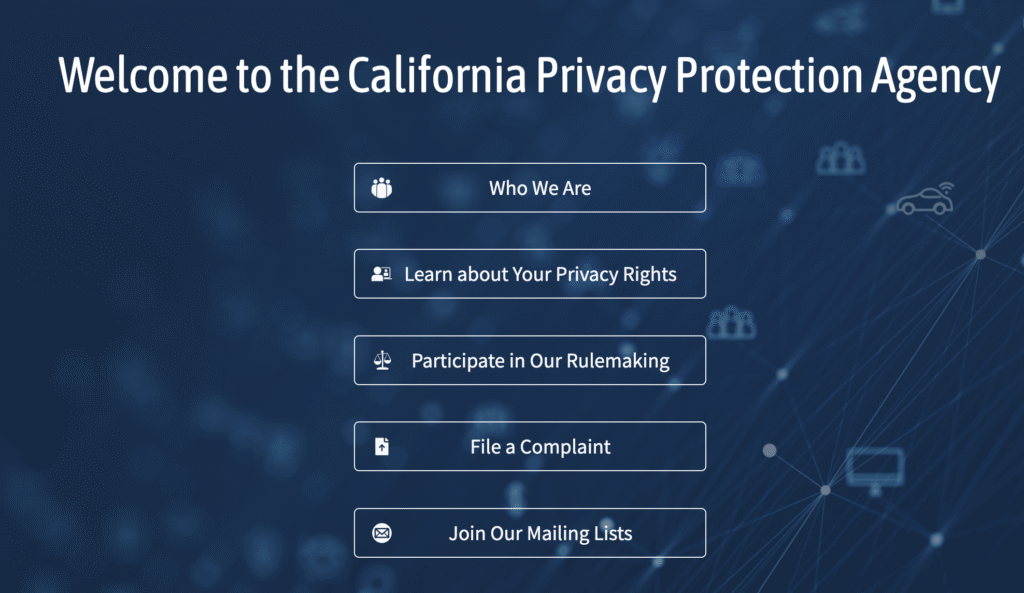Viewport: 1024px width, 593px height.
Task: Click the Welcome heading text
Action: click(x=530, y=75)
